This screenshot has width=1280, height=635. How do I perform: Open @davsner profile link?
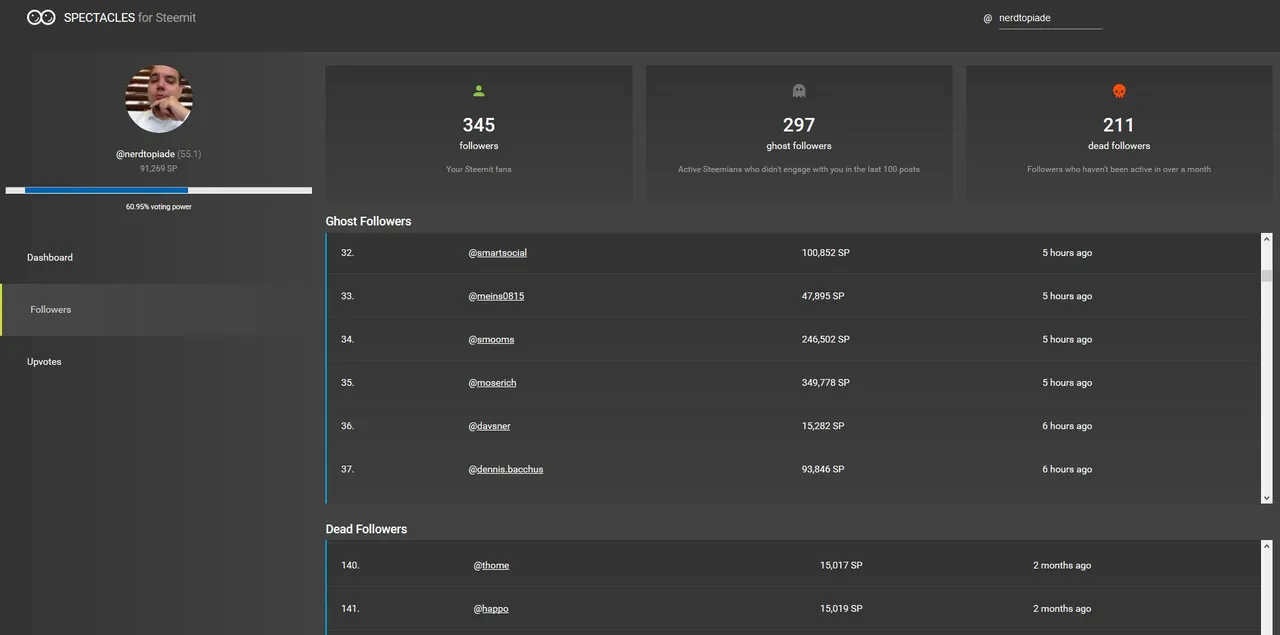[x=489, y=426]
